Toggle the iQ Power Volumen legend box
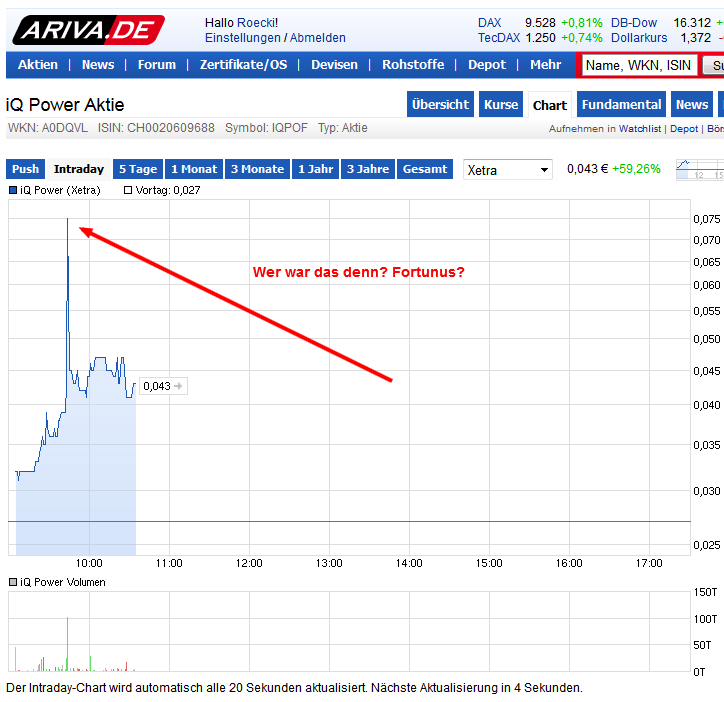 (13, 582)
